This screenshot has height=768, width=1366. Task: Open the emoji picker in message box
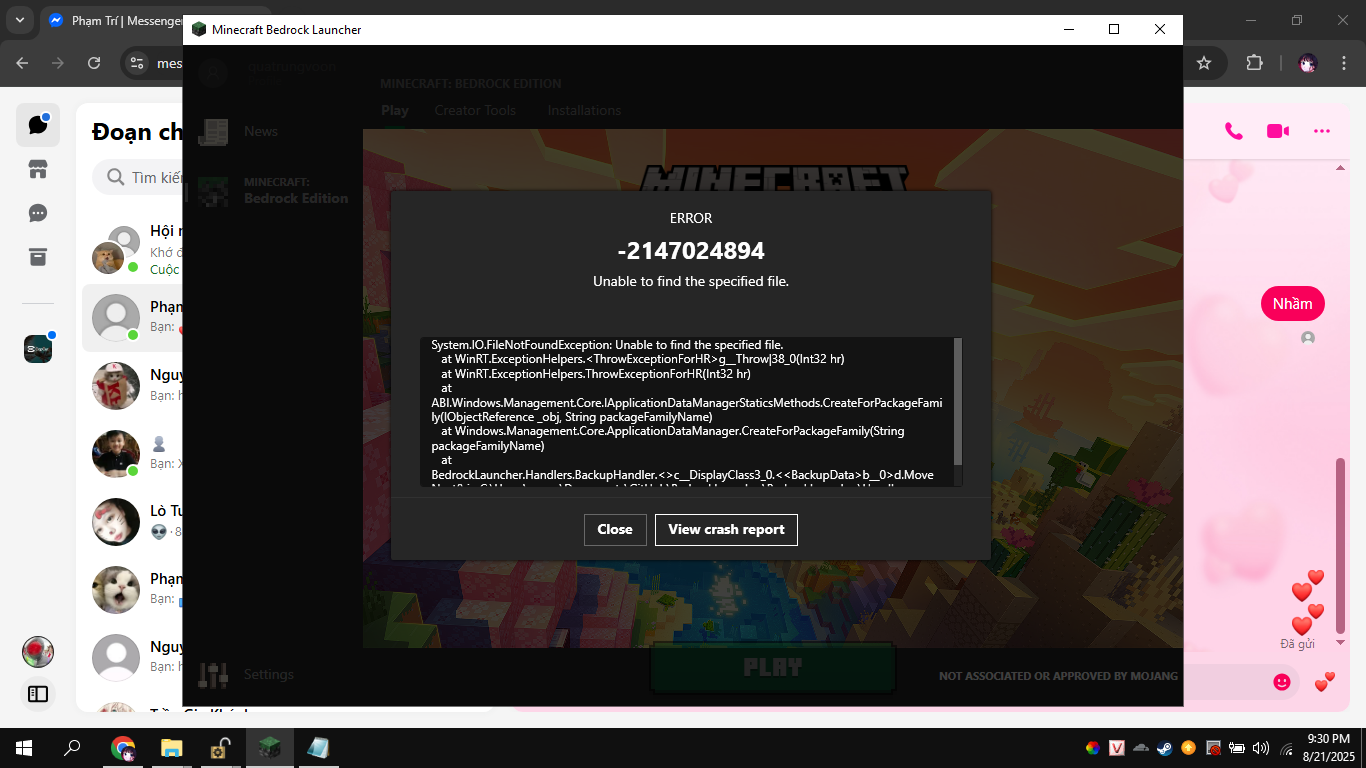(x=1282, y=682)
